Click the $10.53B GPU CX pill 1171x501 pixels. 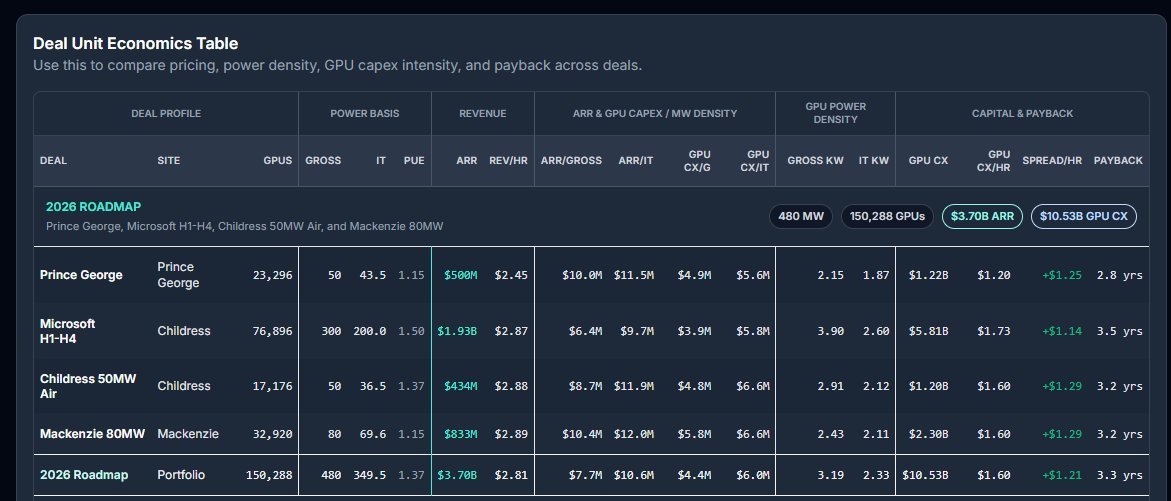pyautogui.click(x=1084, y=217)
